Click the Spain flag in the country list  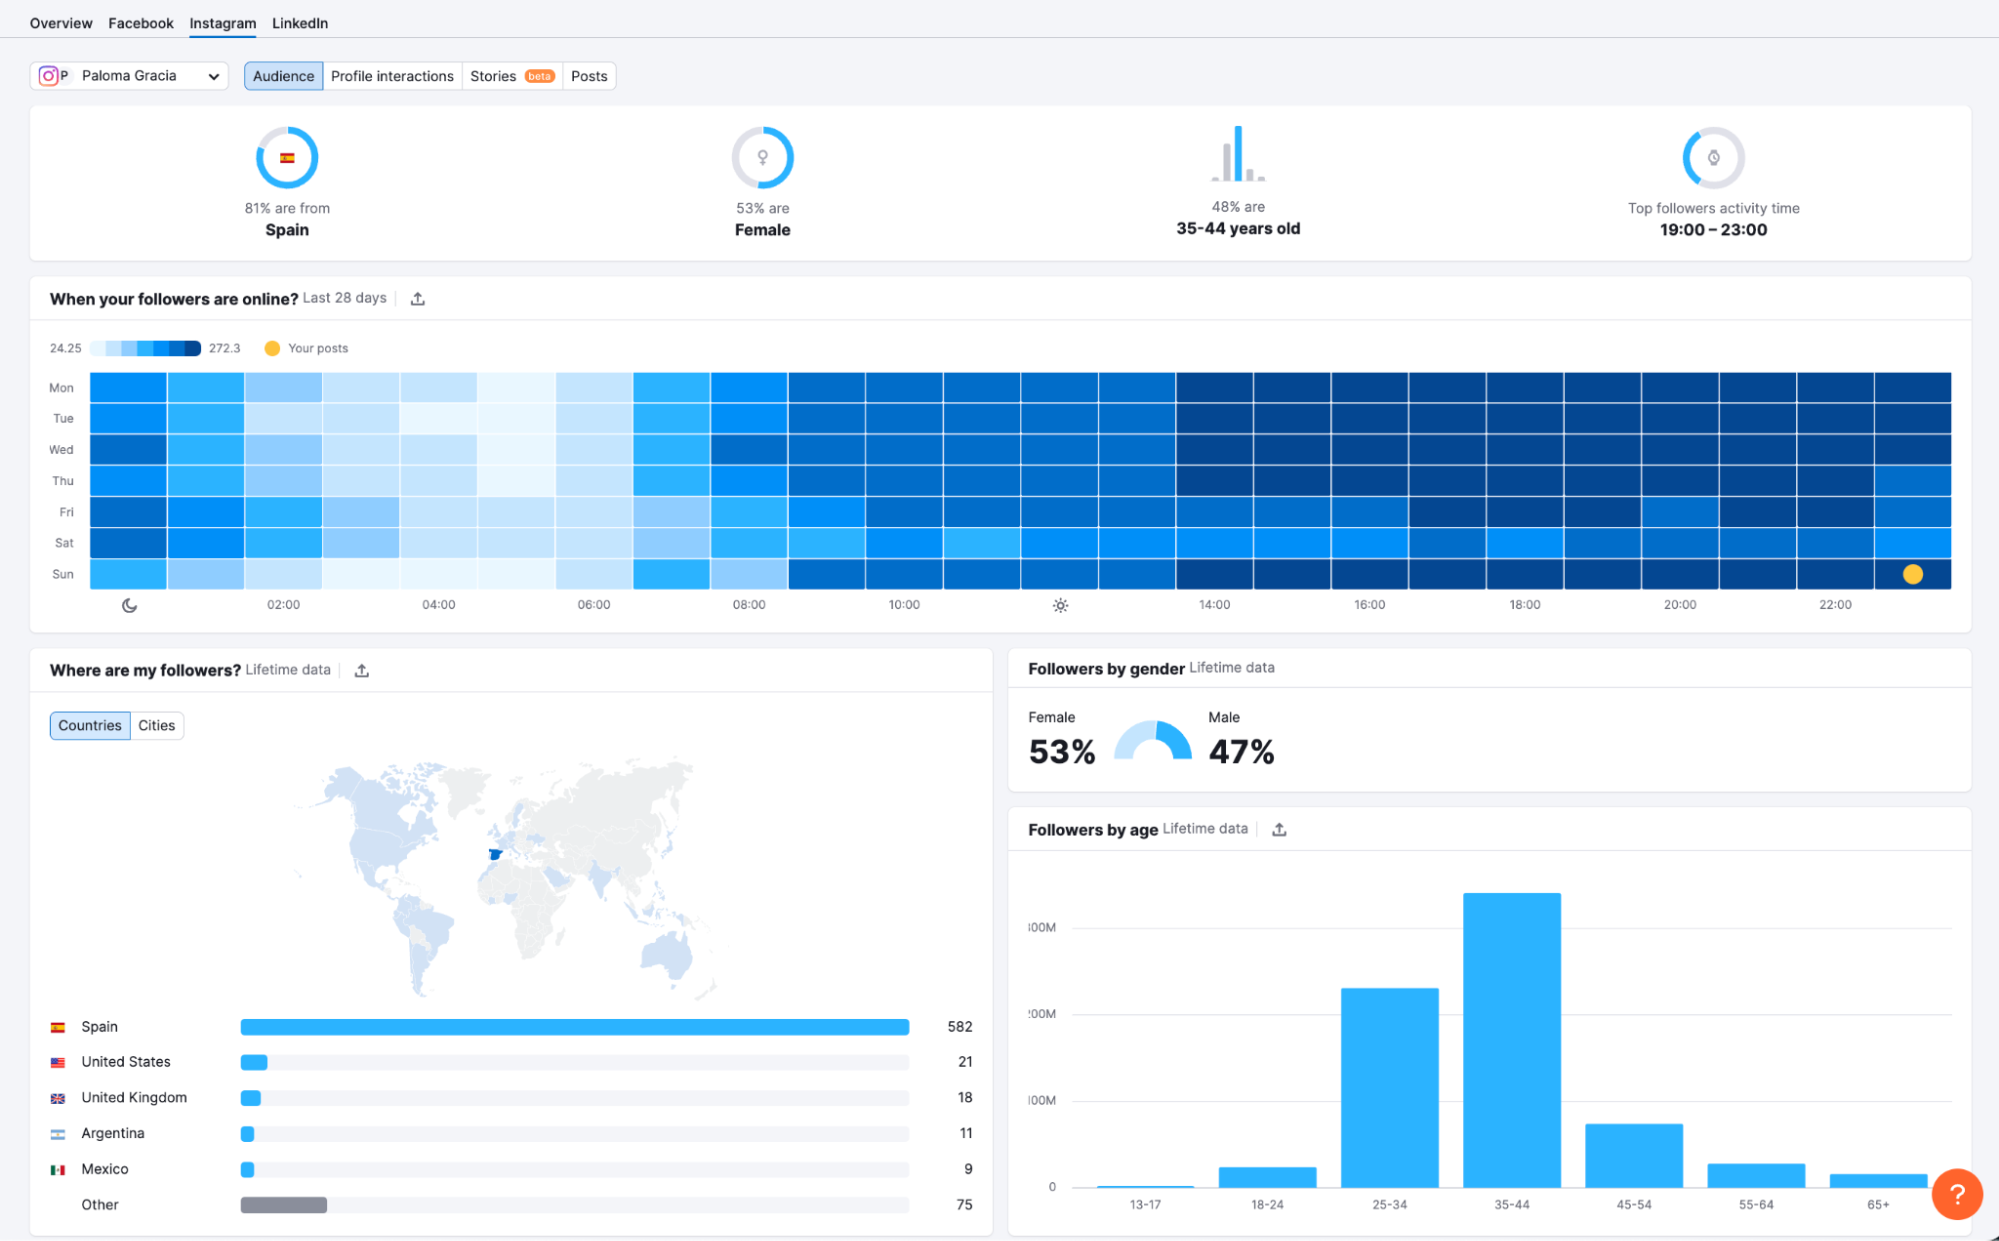(x=57, y=1026)
